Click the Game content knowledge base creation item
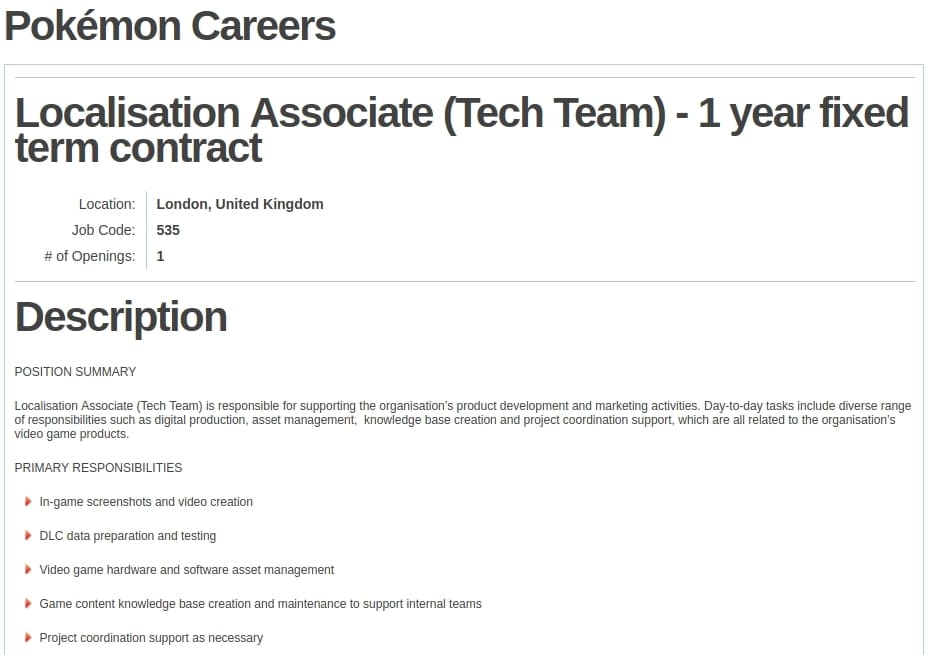 pos(260,604)
